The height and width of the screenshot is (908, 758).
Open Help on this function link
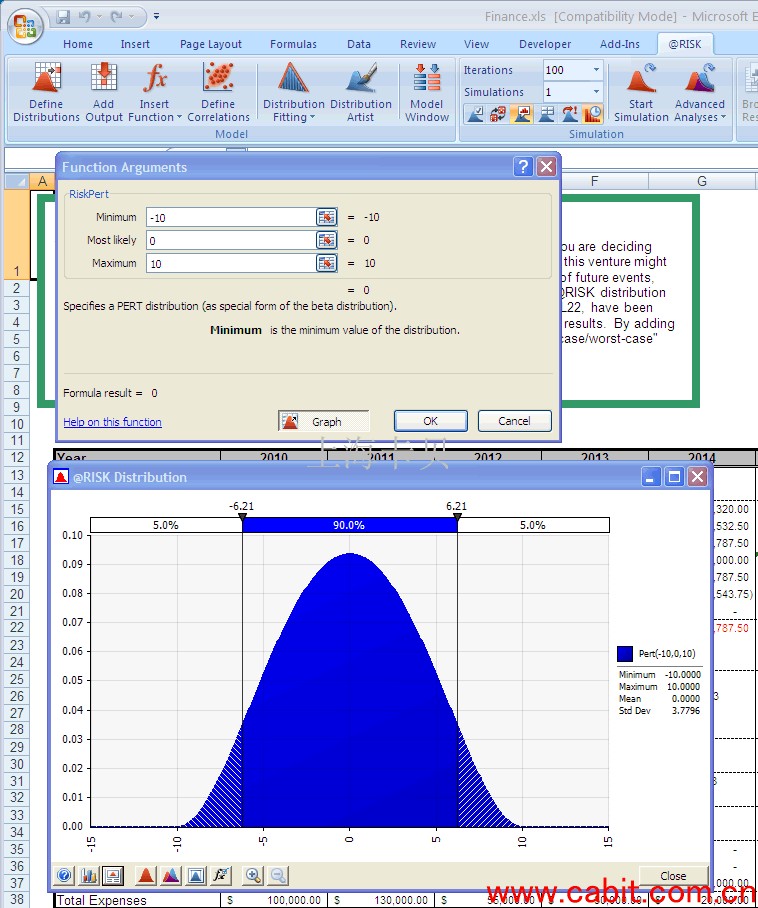112,422
